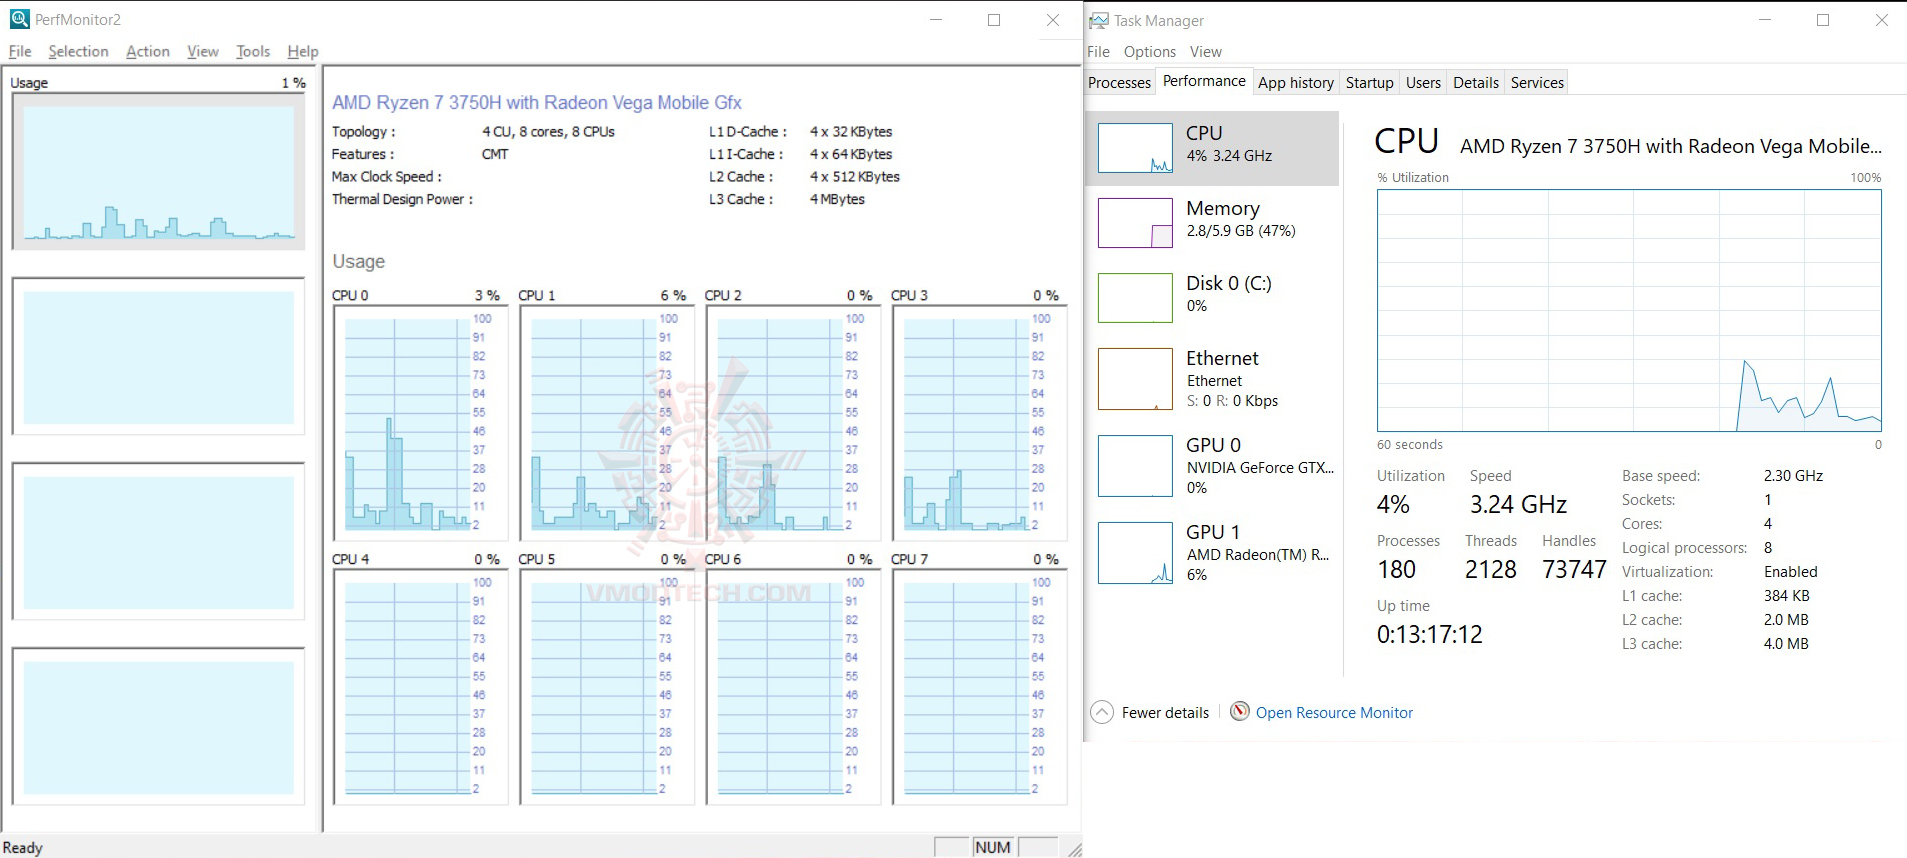Collapse with the Fewer details chevron icon
The width and height of the screenshot is (1907, 858).
point(1101,712)
